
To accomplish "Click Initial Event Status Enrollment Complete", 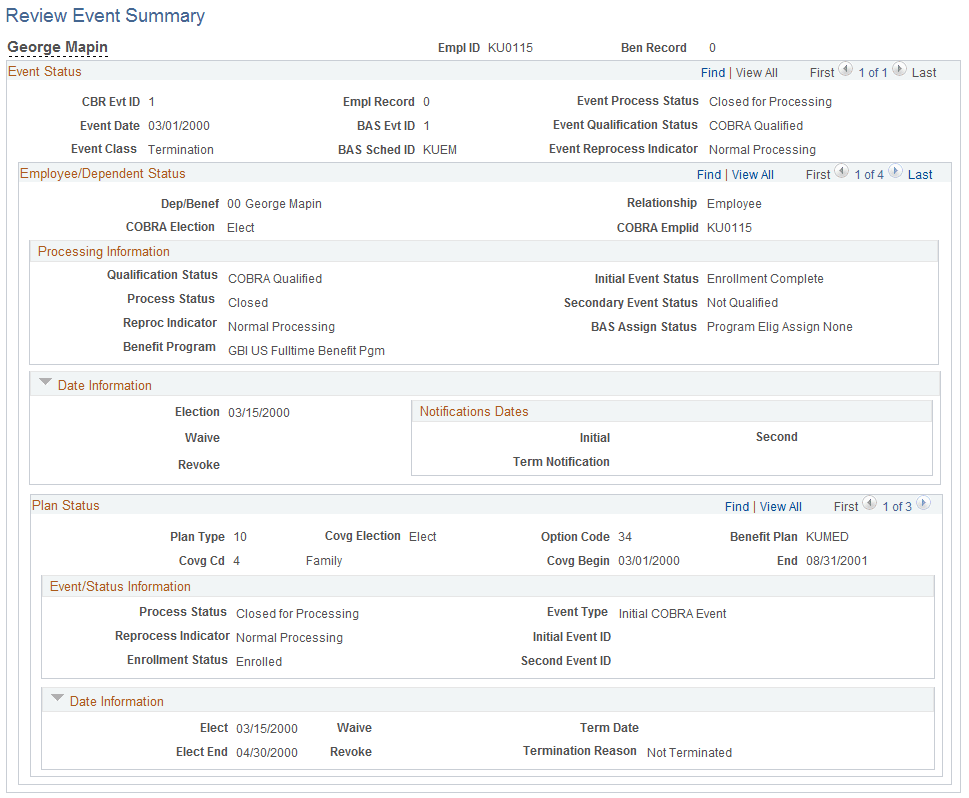I will point(765,279).
